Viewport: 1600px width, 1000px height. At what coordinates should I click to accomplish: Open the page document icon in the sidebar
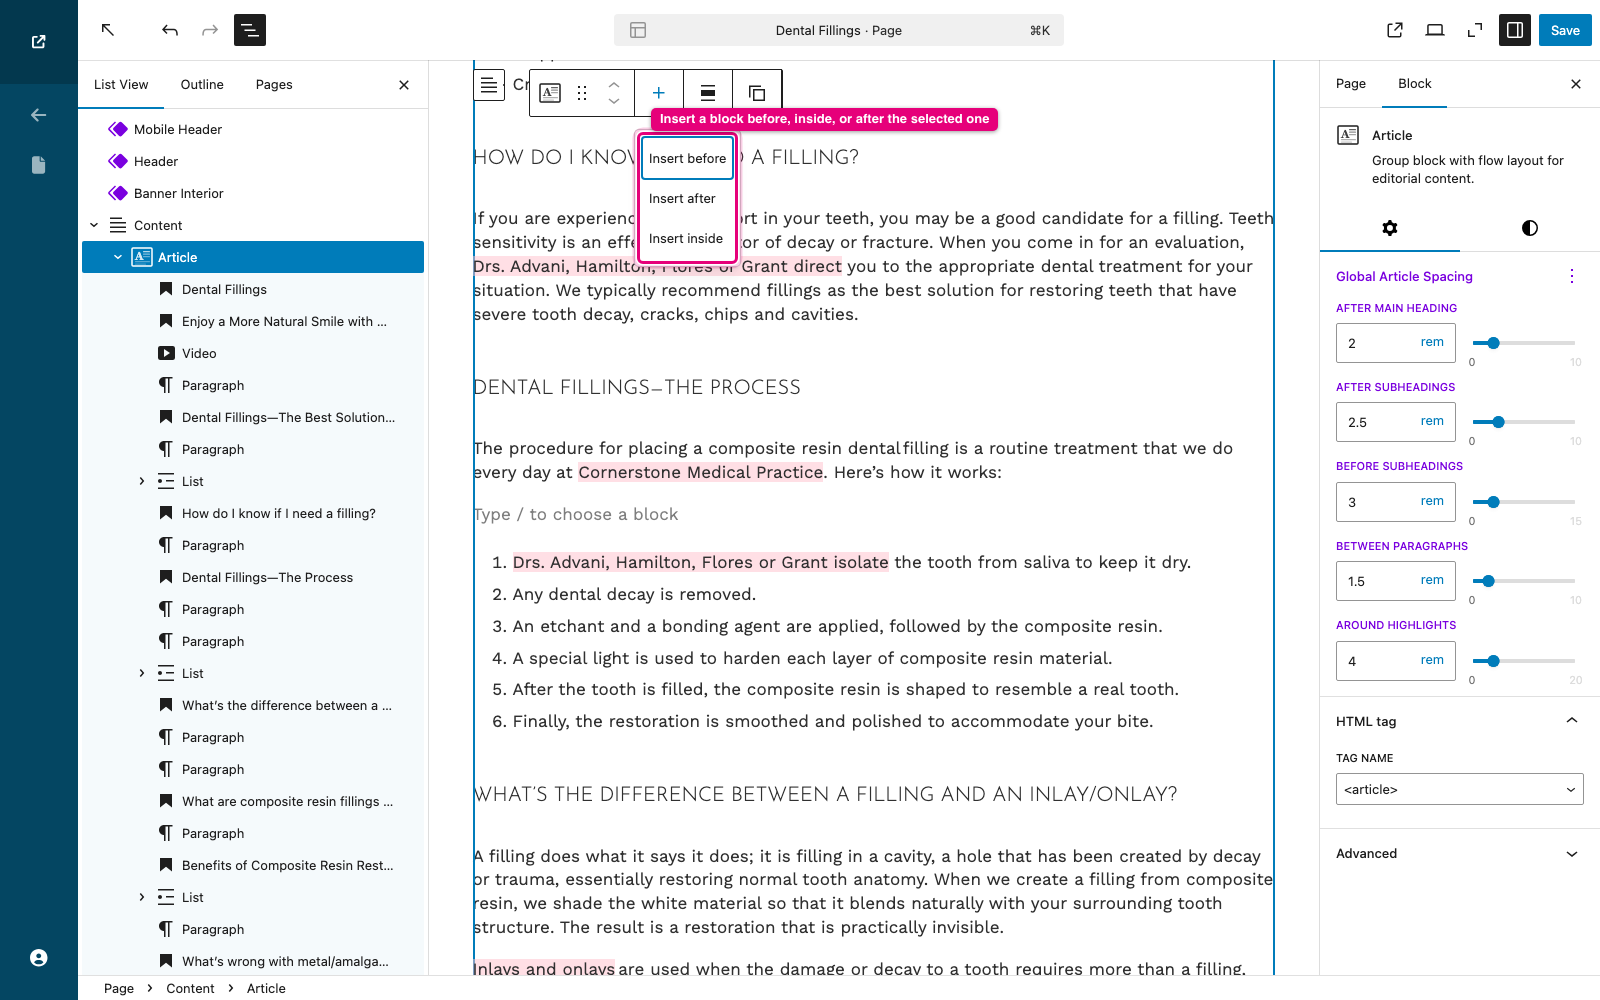pyautogui.click(x=38, y=165)
